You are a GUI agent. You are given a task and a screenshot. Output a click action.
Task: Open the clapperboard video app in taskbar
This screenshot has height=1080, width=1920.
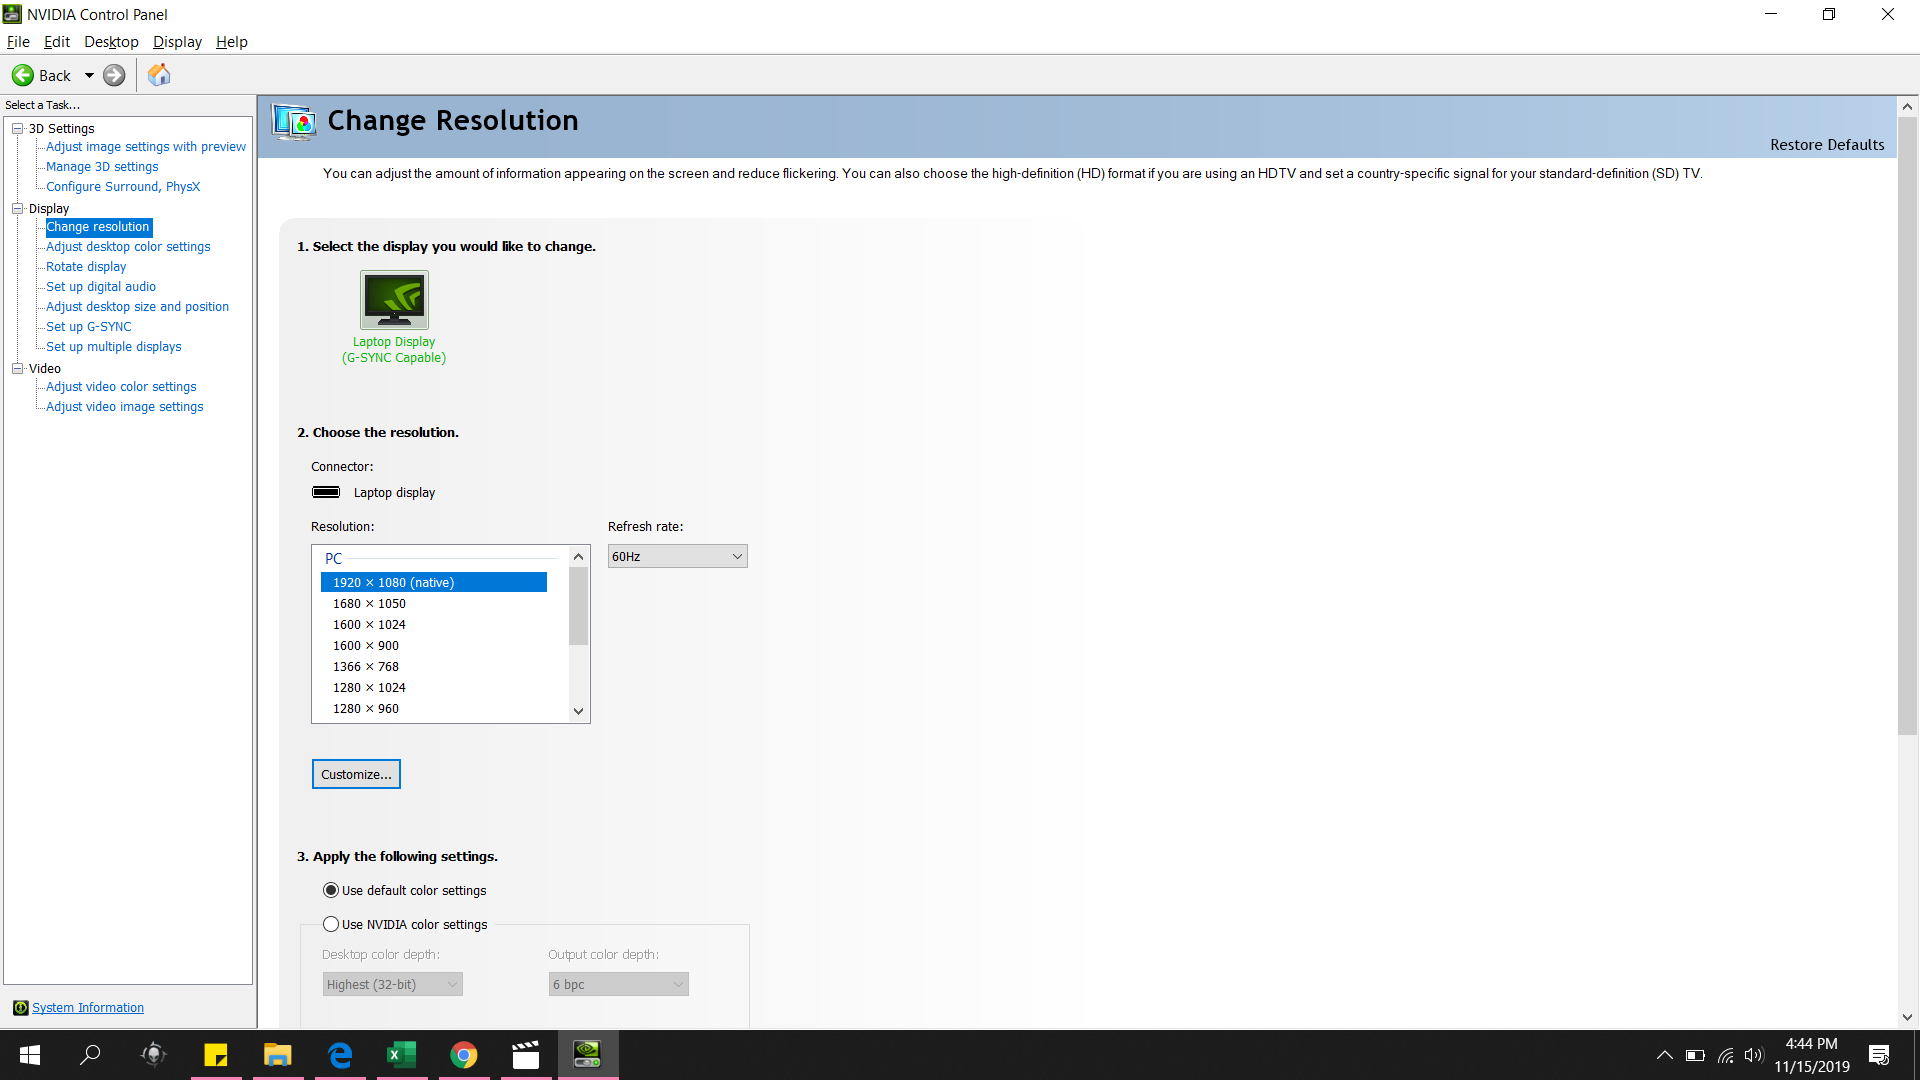pyautogui.click(x=526, y=1055)
